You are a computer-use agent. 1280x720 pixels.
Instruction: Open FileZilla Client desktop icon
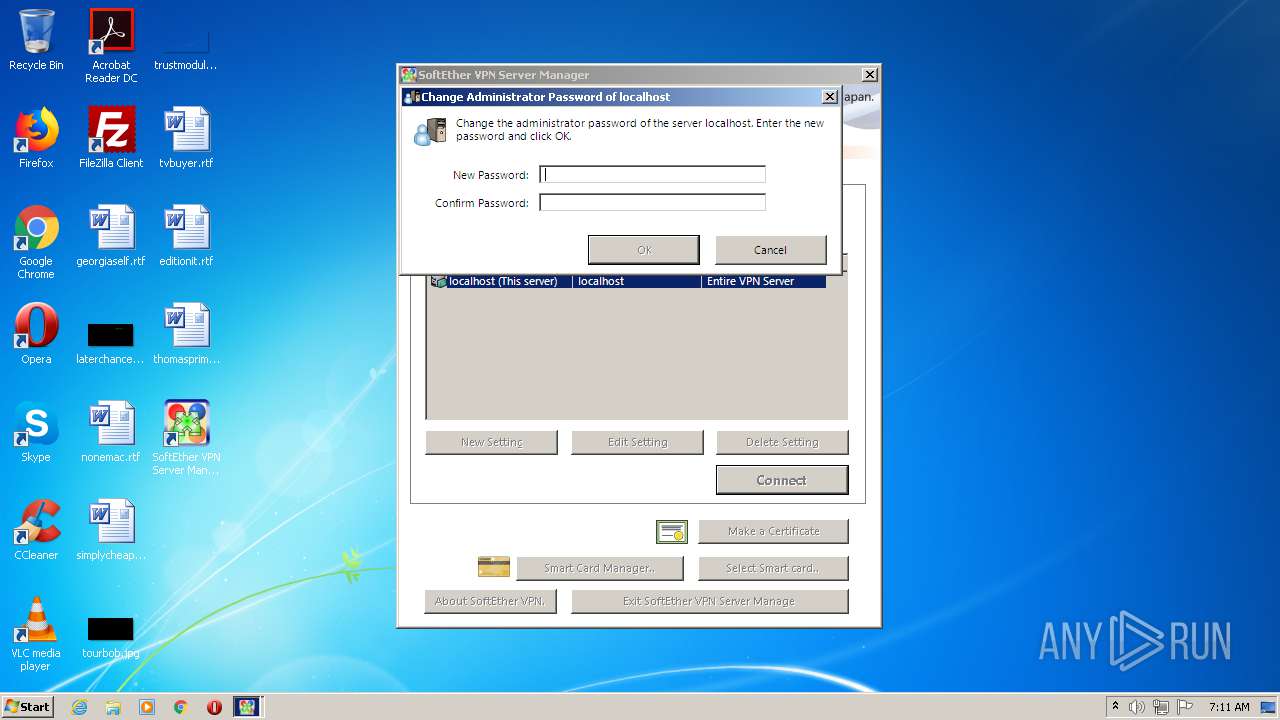click(111, 138)
